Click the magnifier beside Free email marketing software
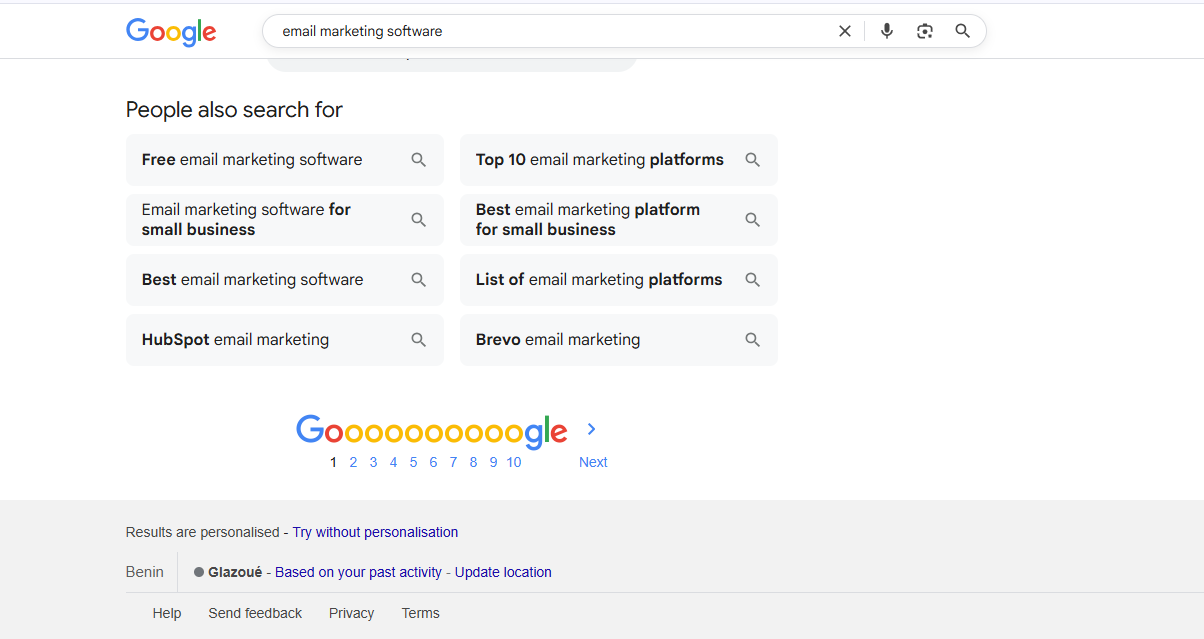The height and width of the screenshot is (639, 1204). coord(419,160)
